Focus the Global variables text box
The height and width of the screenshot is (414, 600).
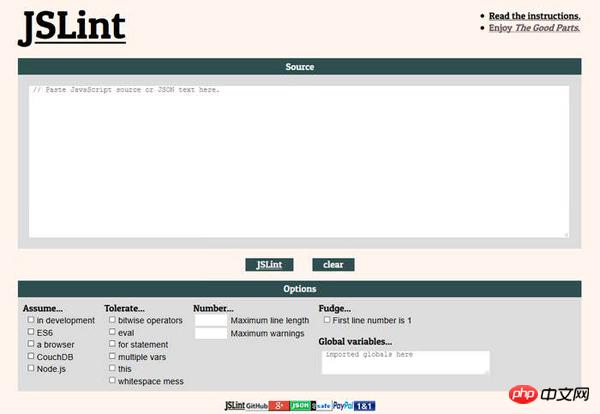click(x=406, y=362)
